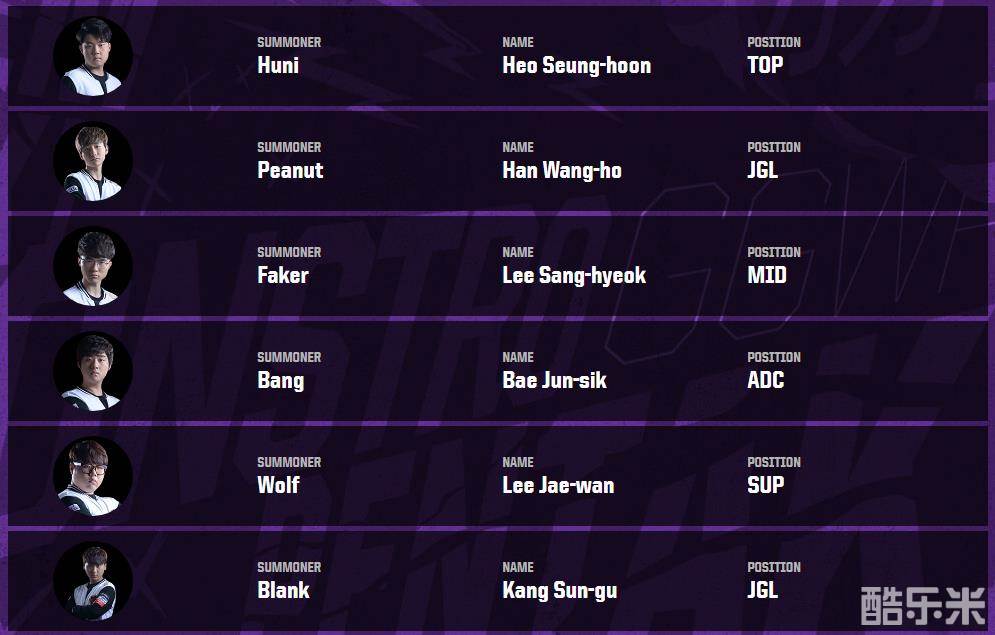The width and height of the screenshot is (995, 635).
Task: Select the summoner name Huni
Action: click(278, 66)
